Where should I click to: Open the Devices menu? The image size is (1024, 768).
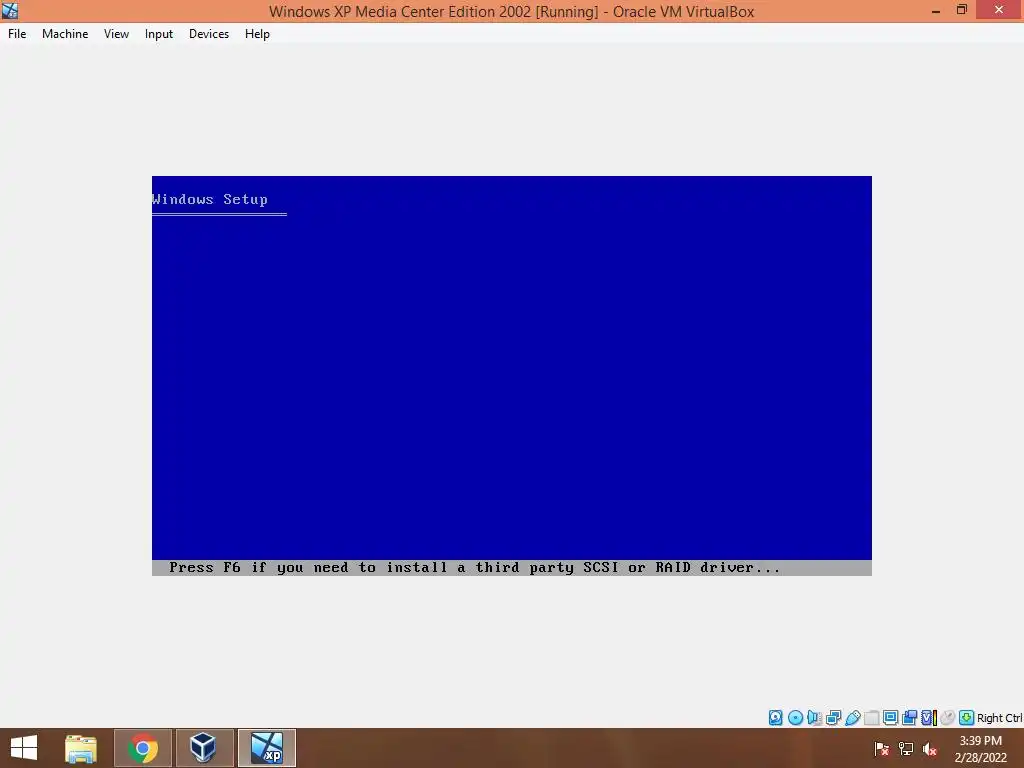209,34
